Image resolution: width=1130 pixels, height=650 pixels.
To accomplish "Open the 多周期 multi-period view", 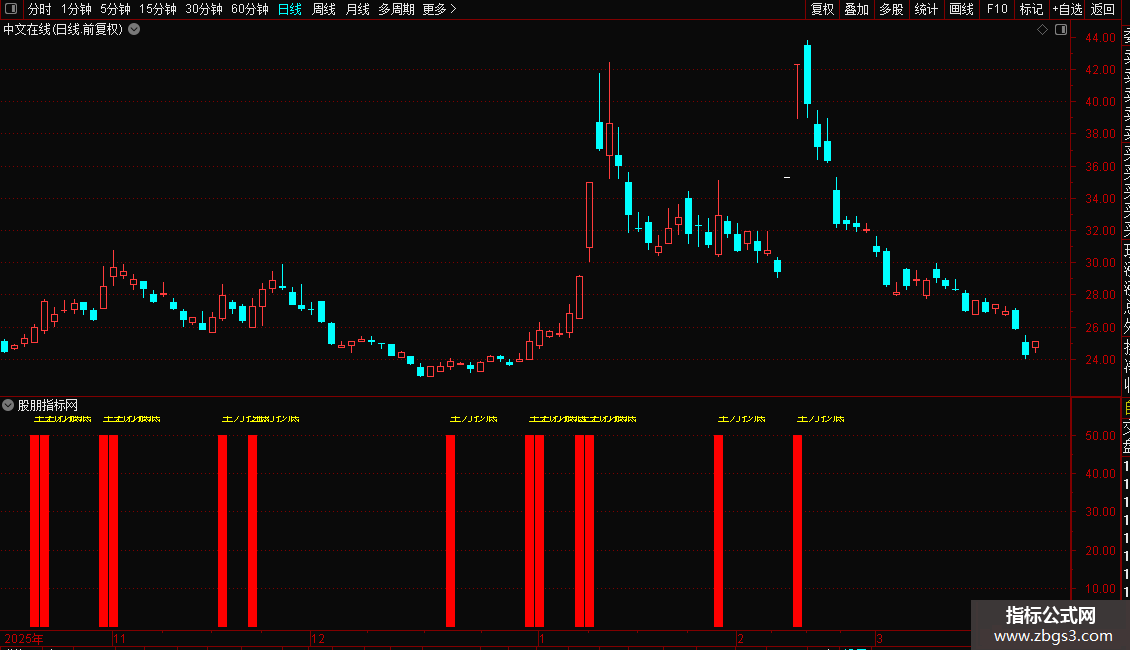I will (x=396, y=9).
